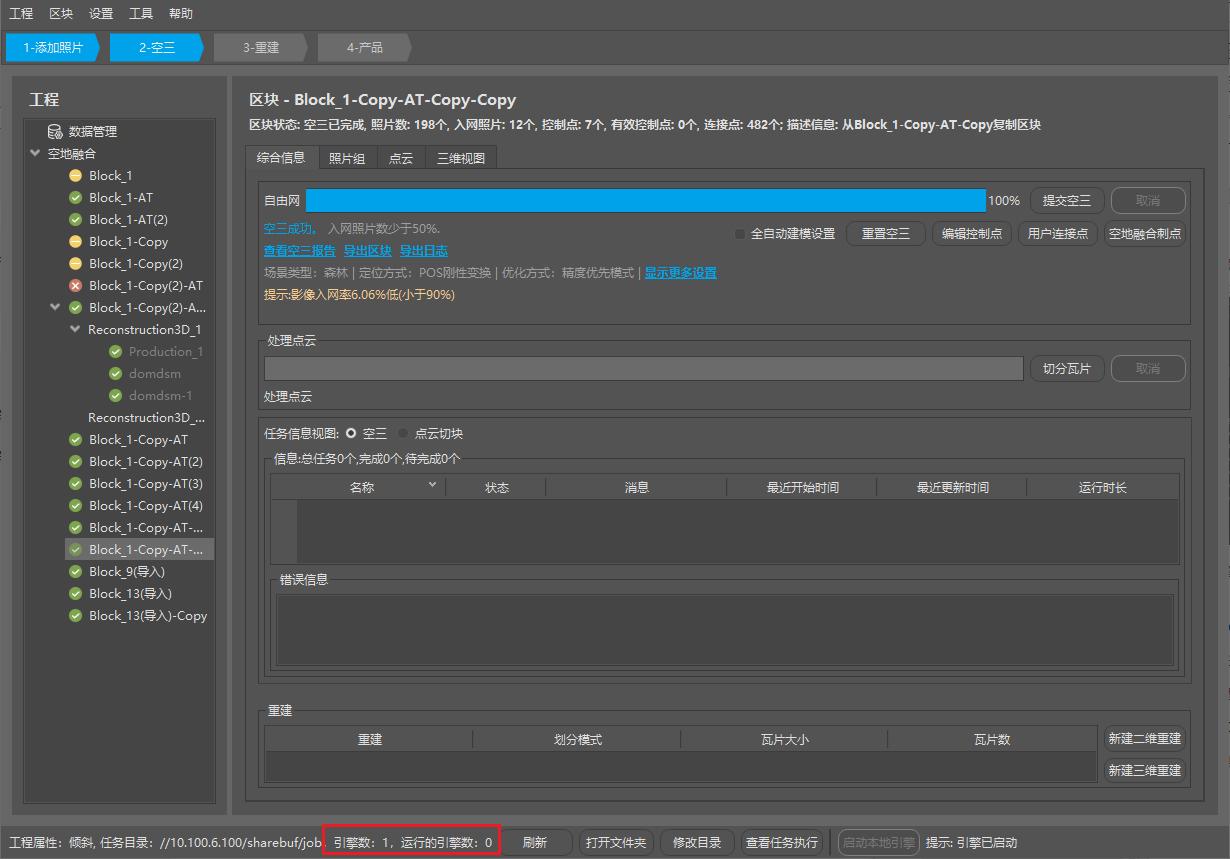Click the 显示更多设置 link
1230x859 pixels.
(x=680, y=273)
